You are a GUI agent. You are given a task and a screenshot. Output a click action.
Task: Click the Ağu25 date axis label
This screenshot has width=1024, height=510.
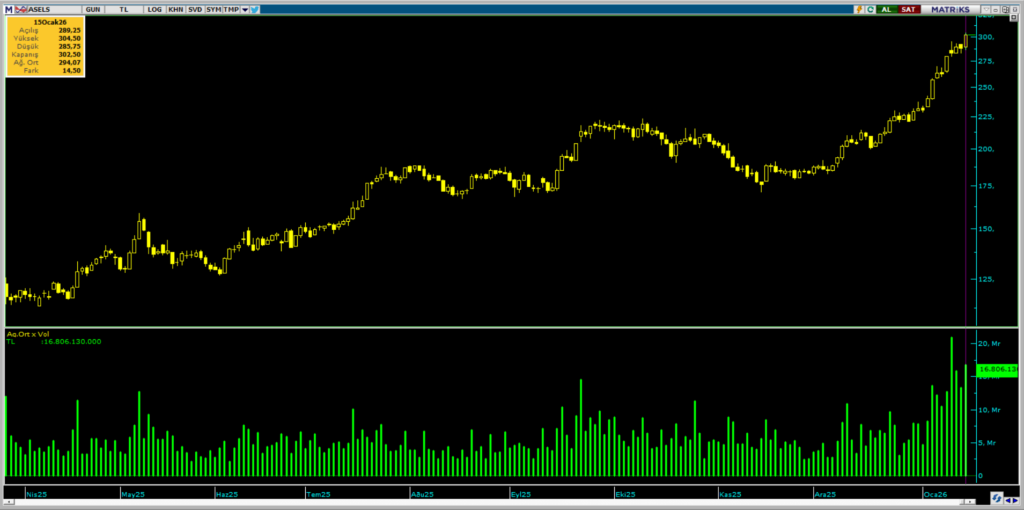coord(422,494)
